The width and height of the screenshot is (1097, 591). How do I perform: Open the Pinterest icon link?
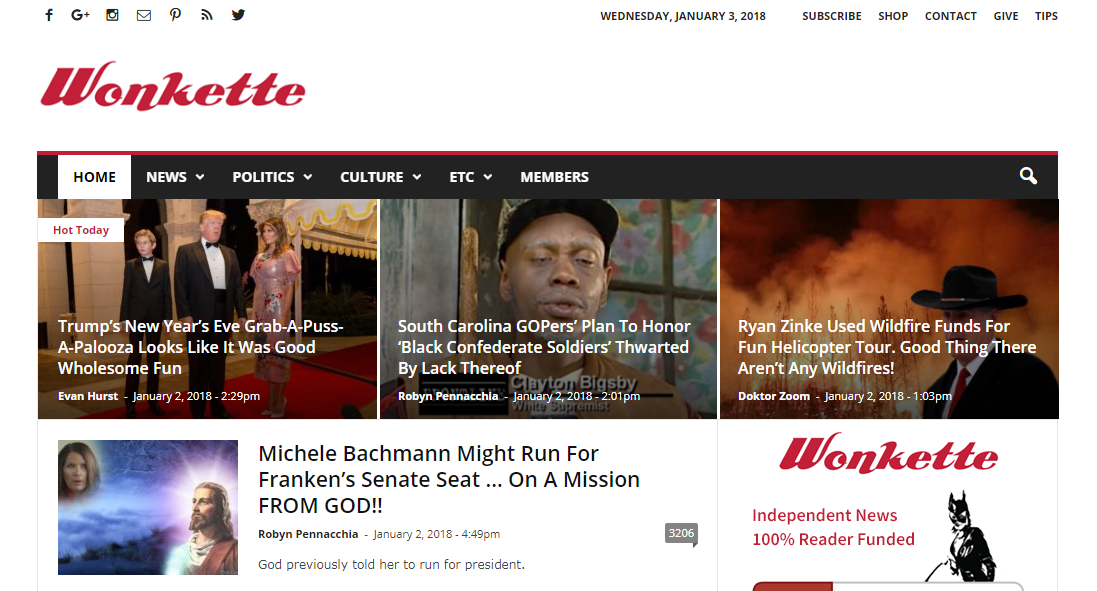pos(176,15)
